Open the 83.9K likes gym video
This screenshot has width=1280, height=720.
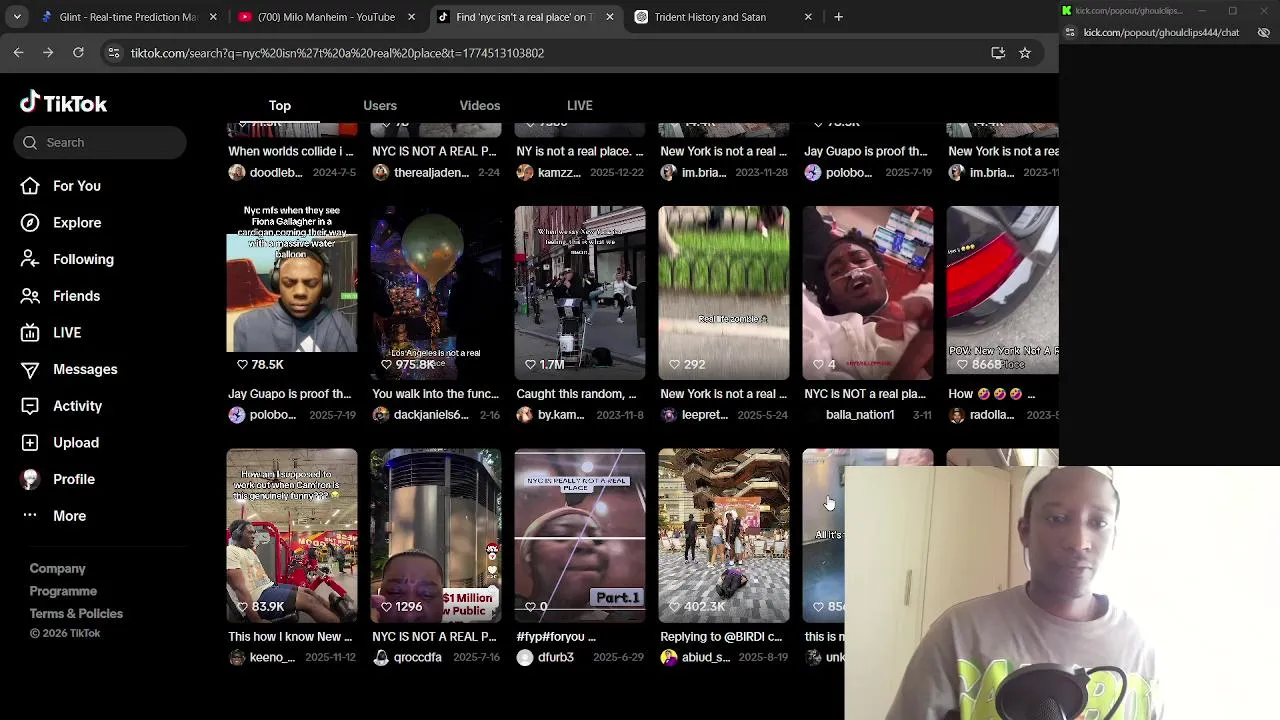292,535
